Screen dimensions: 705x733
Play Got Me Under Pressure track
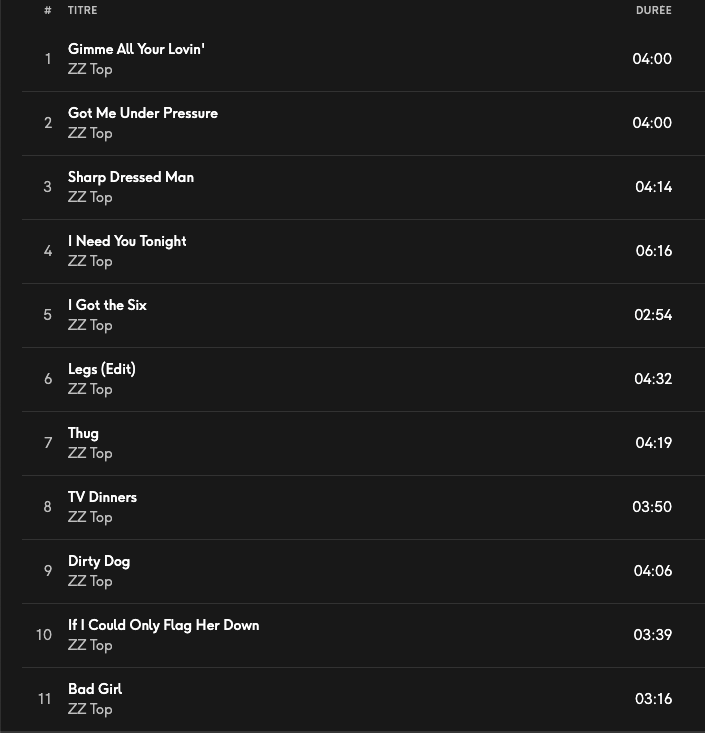pyautogui.click(x=142, y=113)
